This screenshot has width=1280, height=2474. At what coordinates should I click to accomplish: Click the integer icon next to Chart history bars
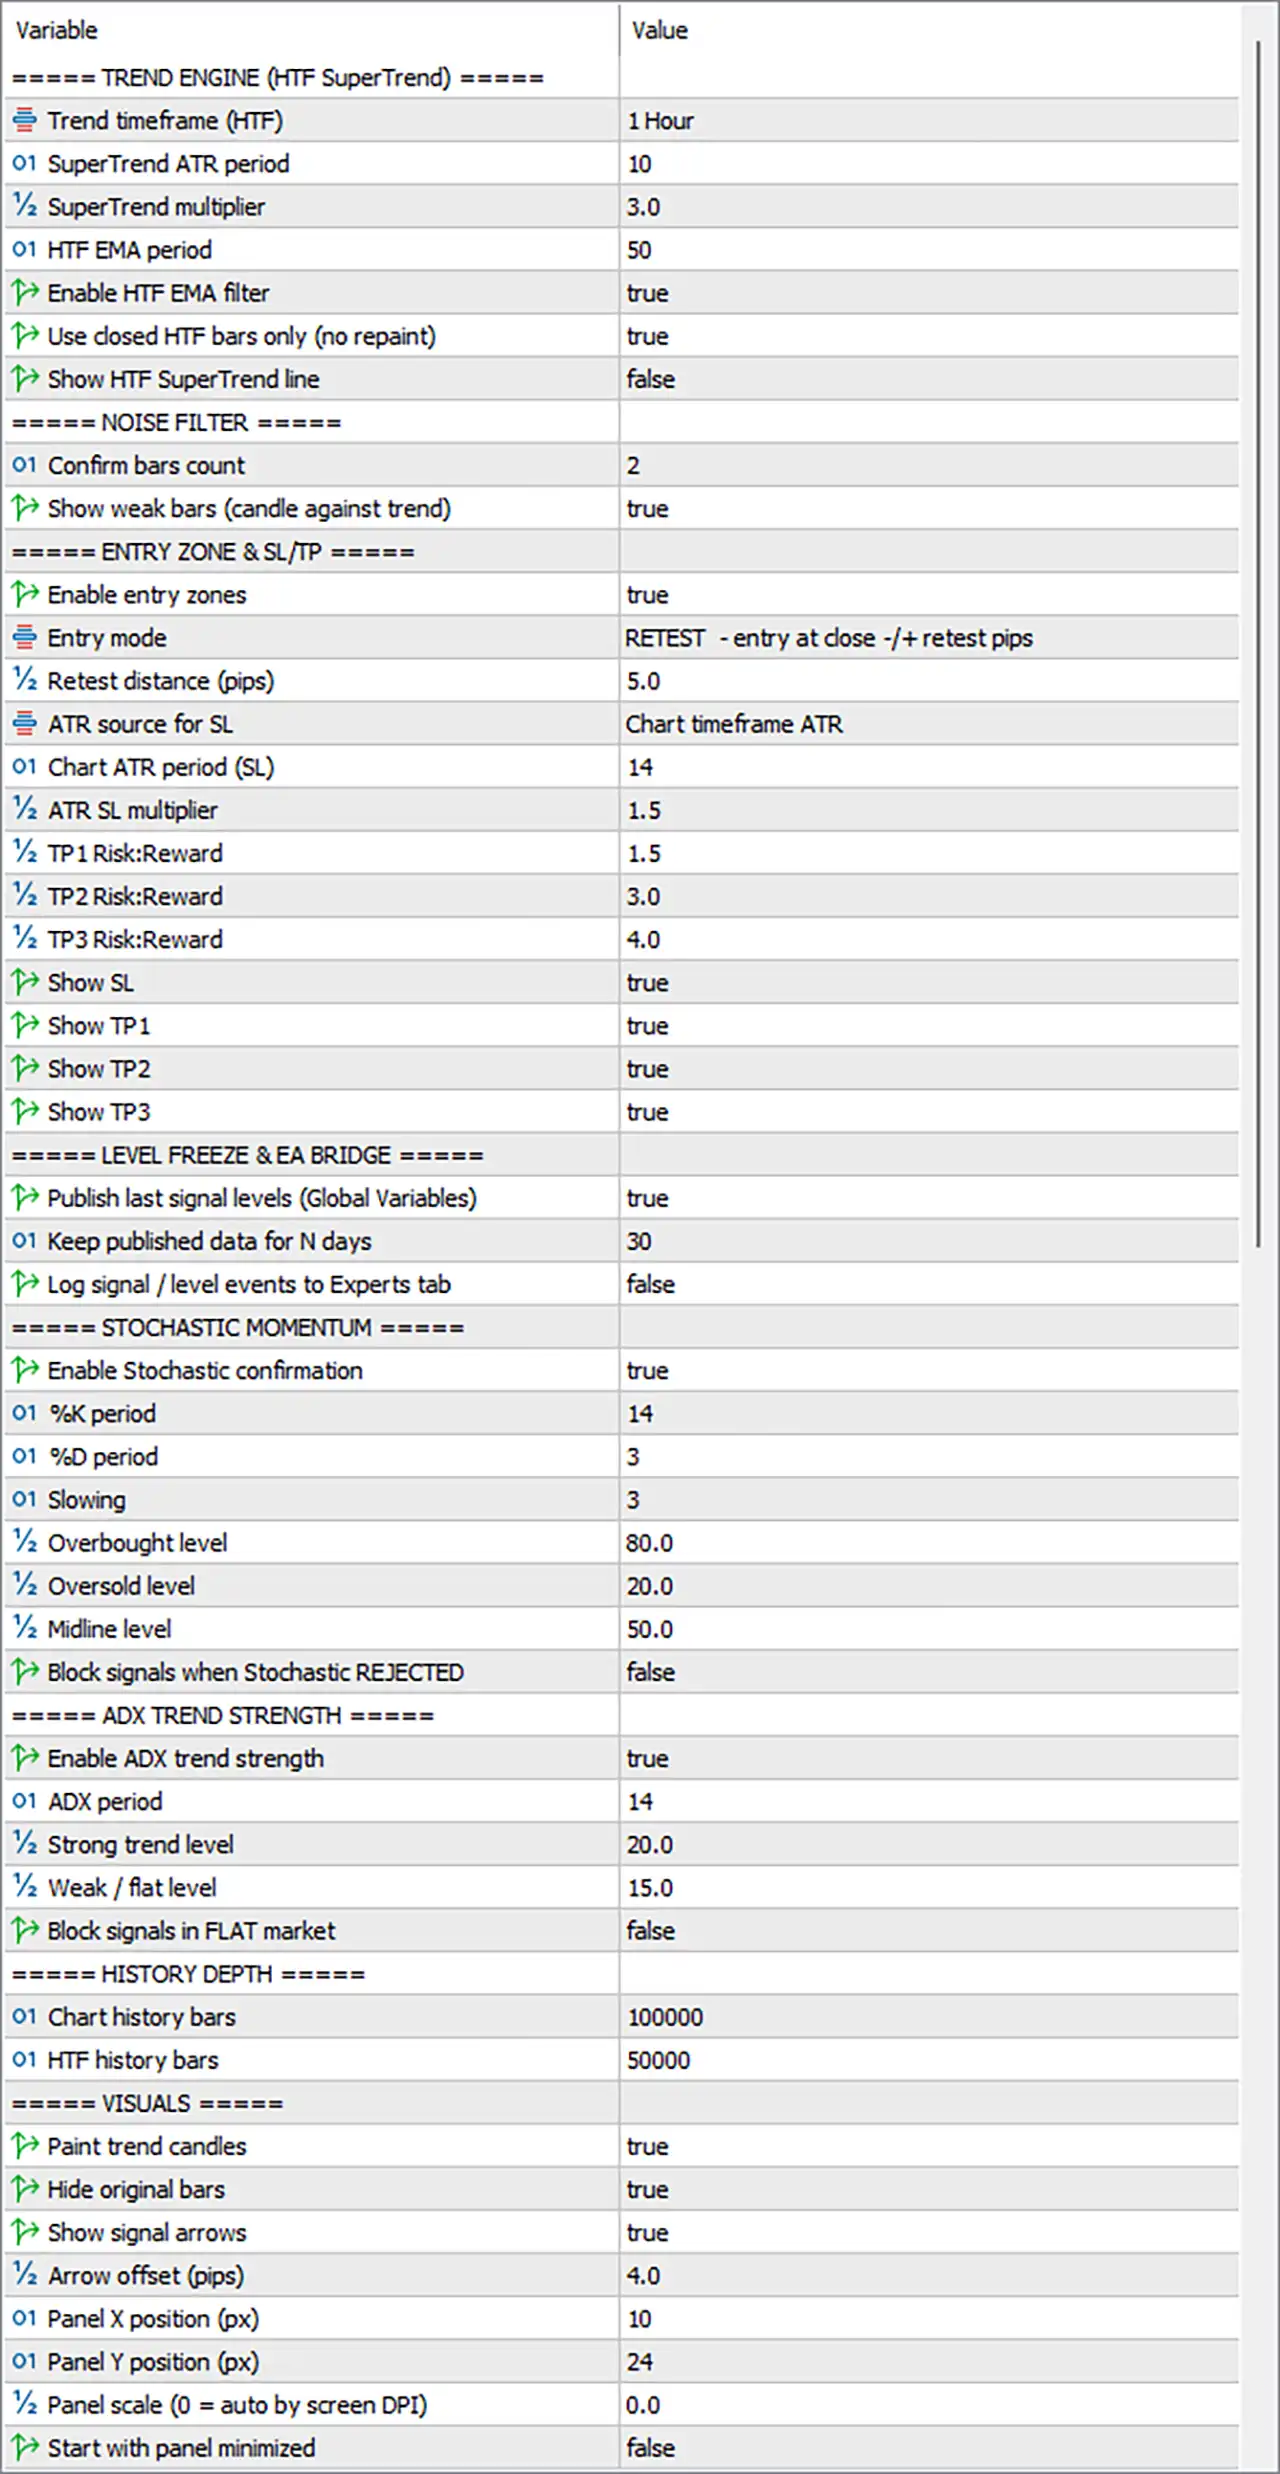25,2017
